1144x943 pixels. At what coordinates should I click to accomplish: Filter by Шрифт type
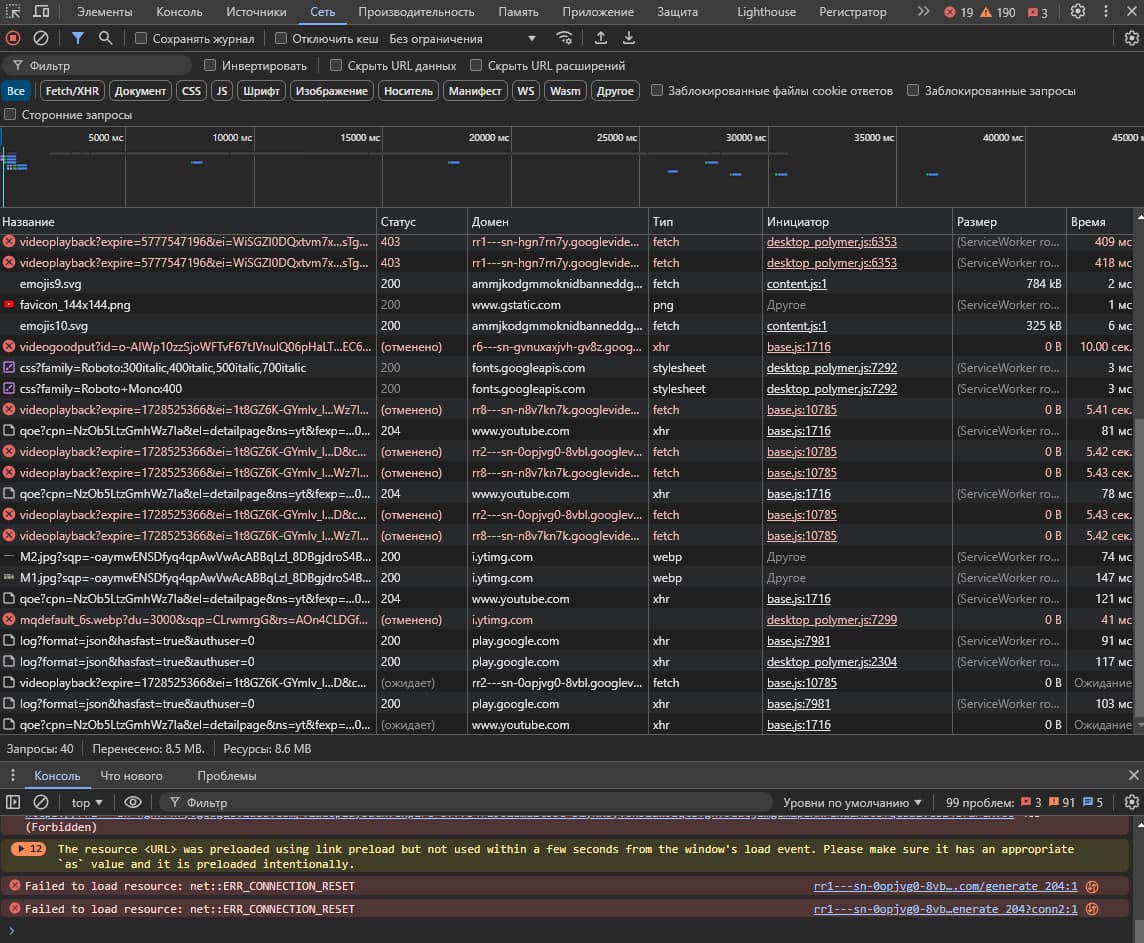click(x=261, y=90)
